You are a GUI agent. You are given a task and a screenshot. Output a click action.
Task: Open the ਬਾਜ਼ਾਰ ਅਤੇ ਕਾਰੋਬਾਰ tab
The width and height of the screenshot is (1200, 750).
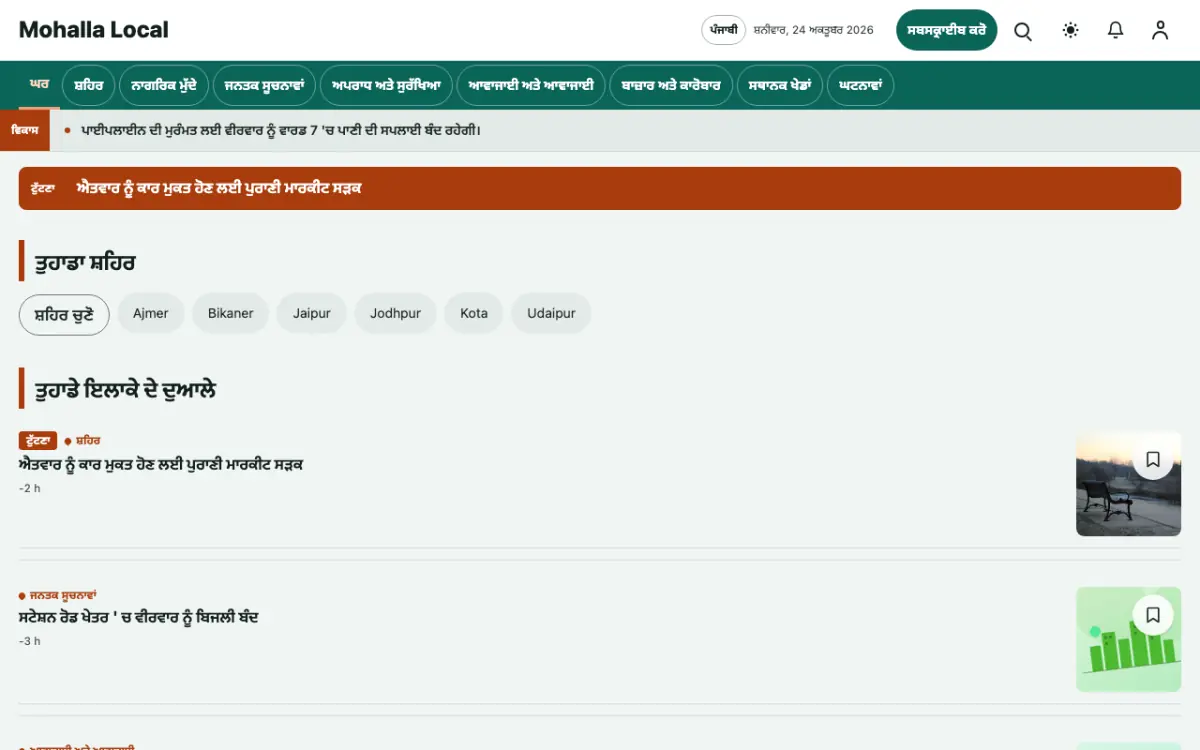click(671, 86)
